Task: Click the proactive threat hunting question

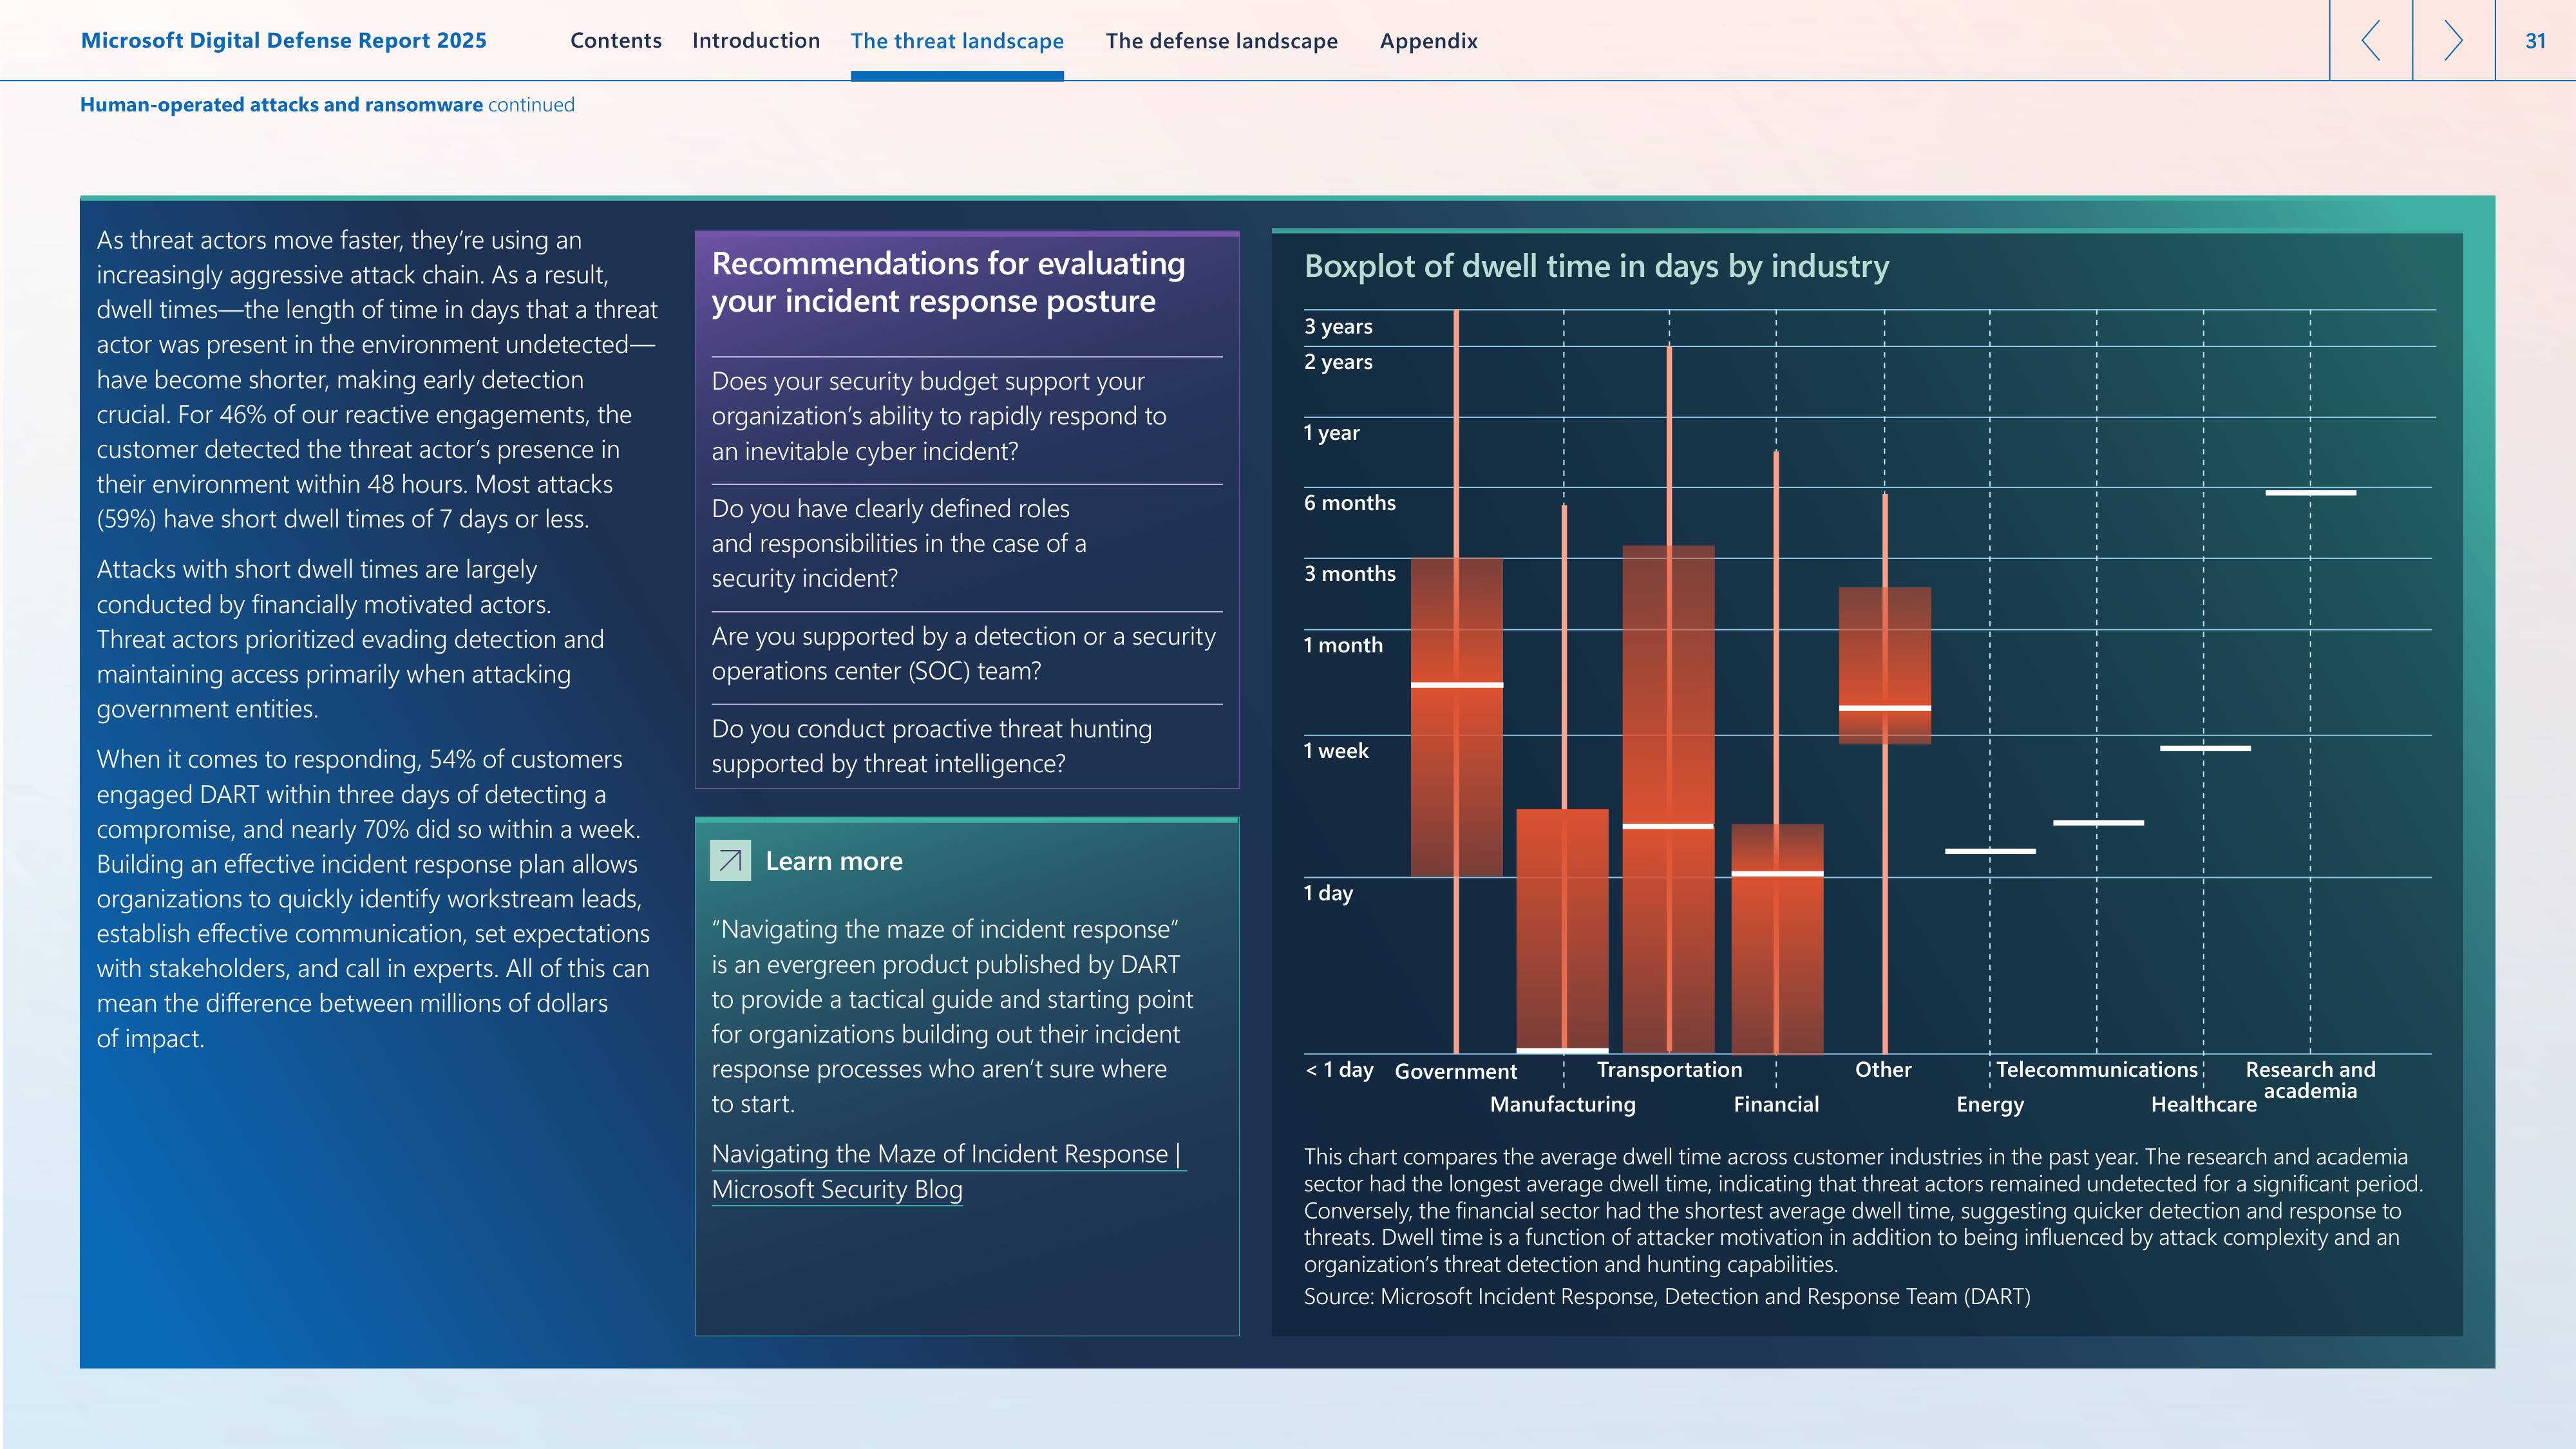Action: tap(932, 746)
